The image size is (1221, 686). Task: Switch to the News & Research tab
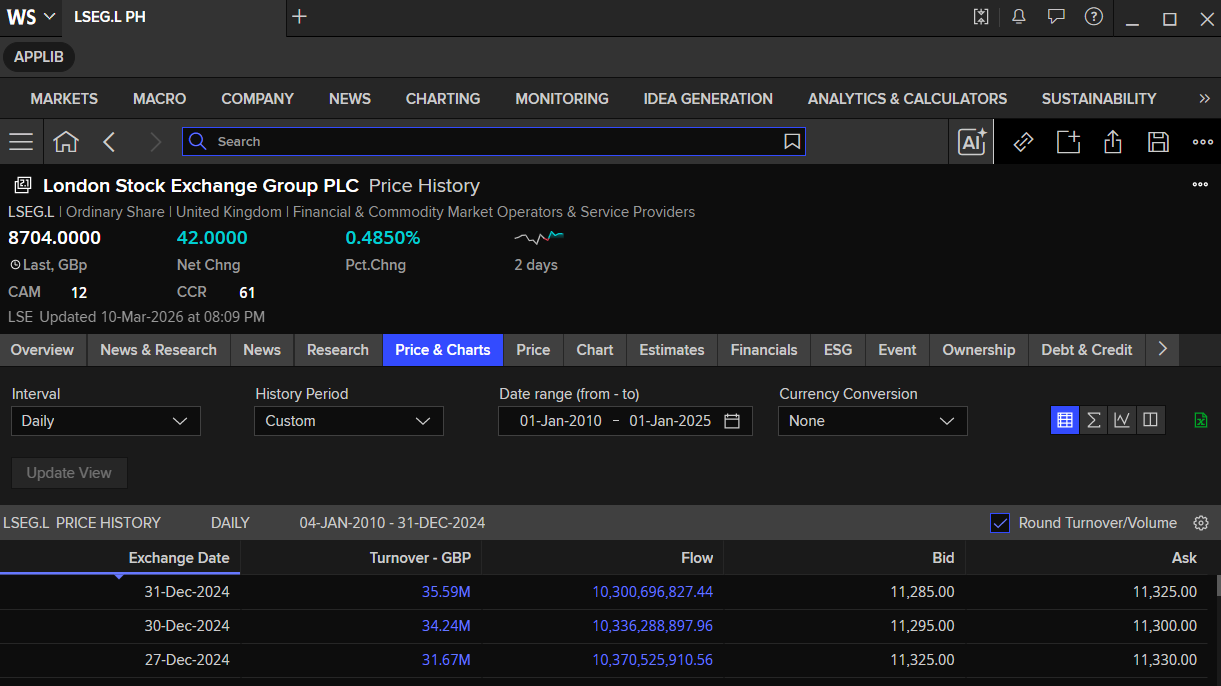point(159,350)
